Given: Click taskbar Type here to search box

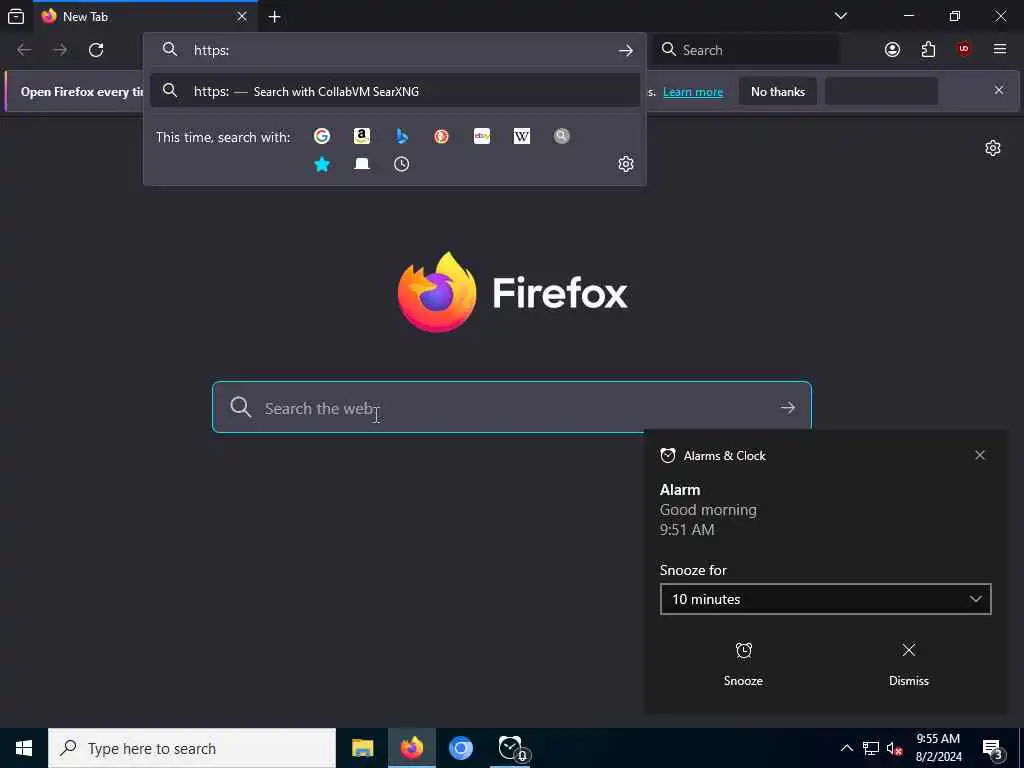Looking at the screenshot, I should [192, 748].
